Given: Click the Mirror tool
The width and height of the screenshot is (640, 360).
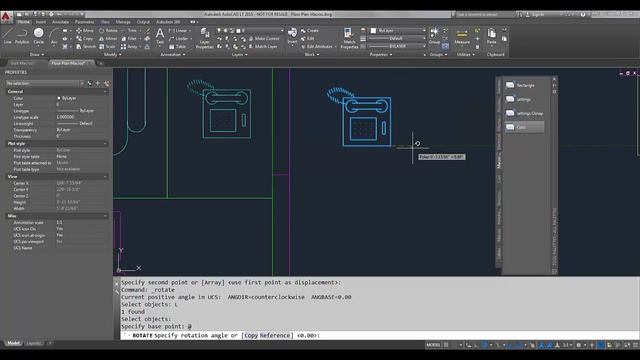Looking at the screenshot, I should click(x=108, y=39).
